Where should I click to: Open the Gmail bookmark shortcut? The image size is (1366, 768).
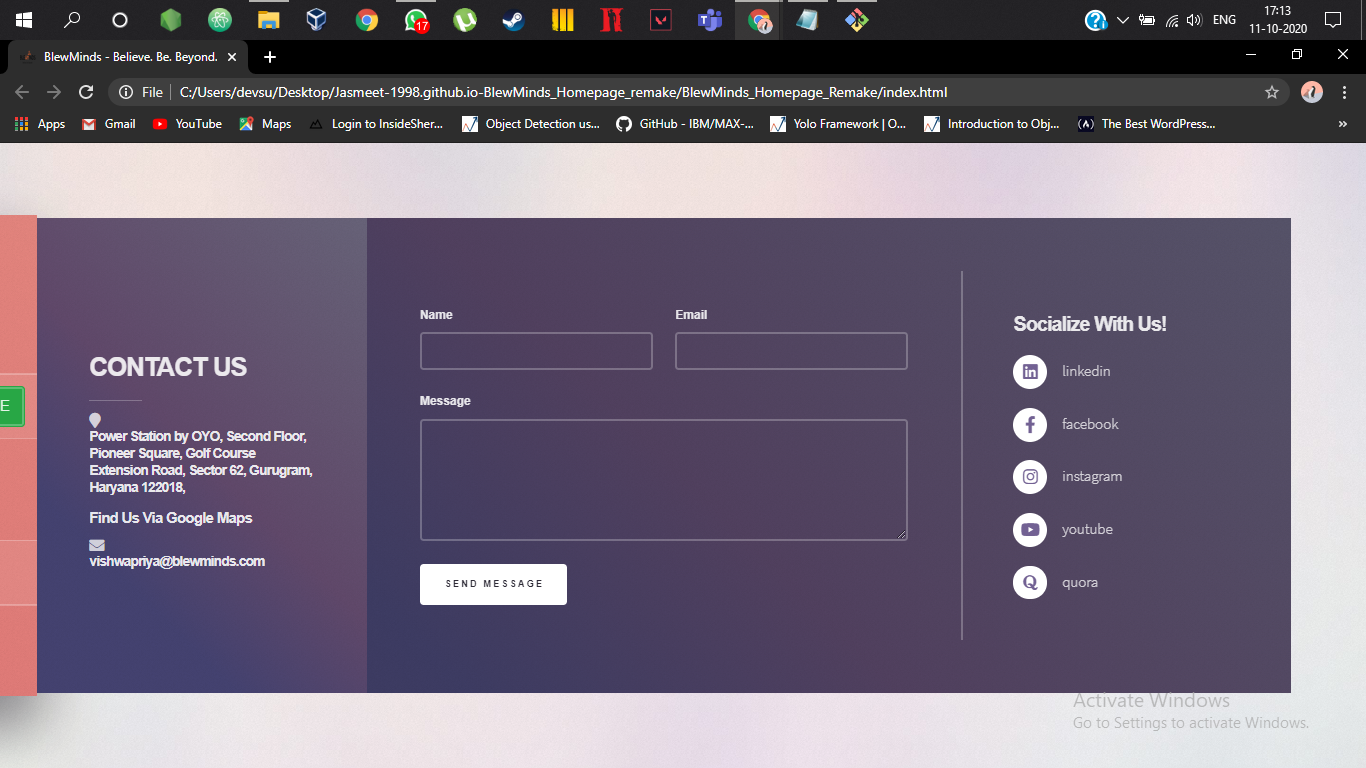108,124
